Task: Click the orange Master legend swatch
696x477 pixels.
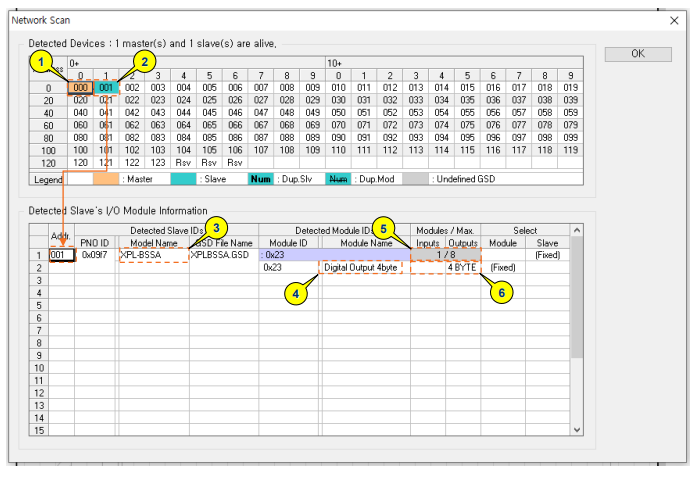Action: pyautogui.click(x=105, y=179)
